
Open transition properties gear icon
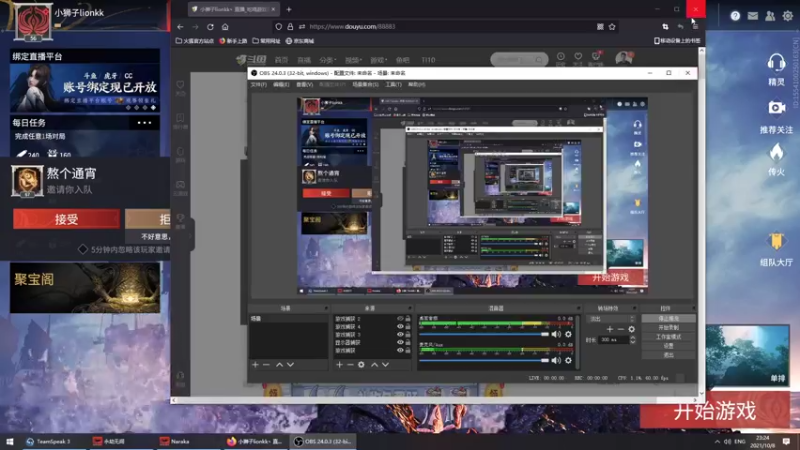tap(632, 329)
